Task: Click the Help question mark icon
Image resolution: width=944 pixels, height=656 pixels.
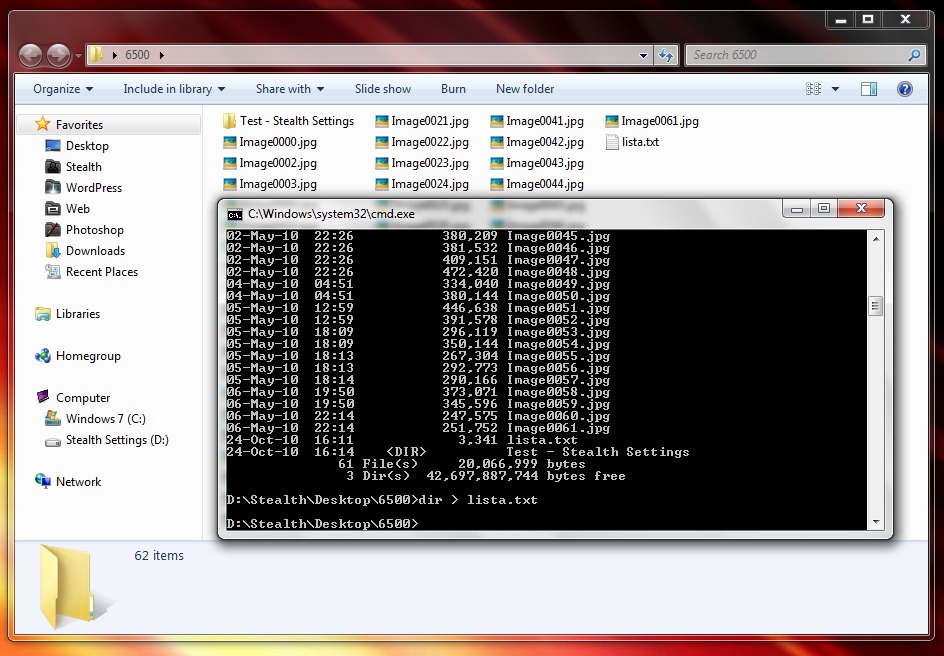Action: [905, 89]
